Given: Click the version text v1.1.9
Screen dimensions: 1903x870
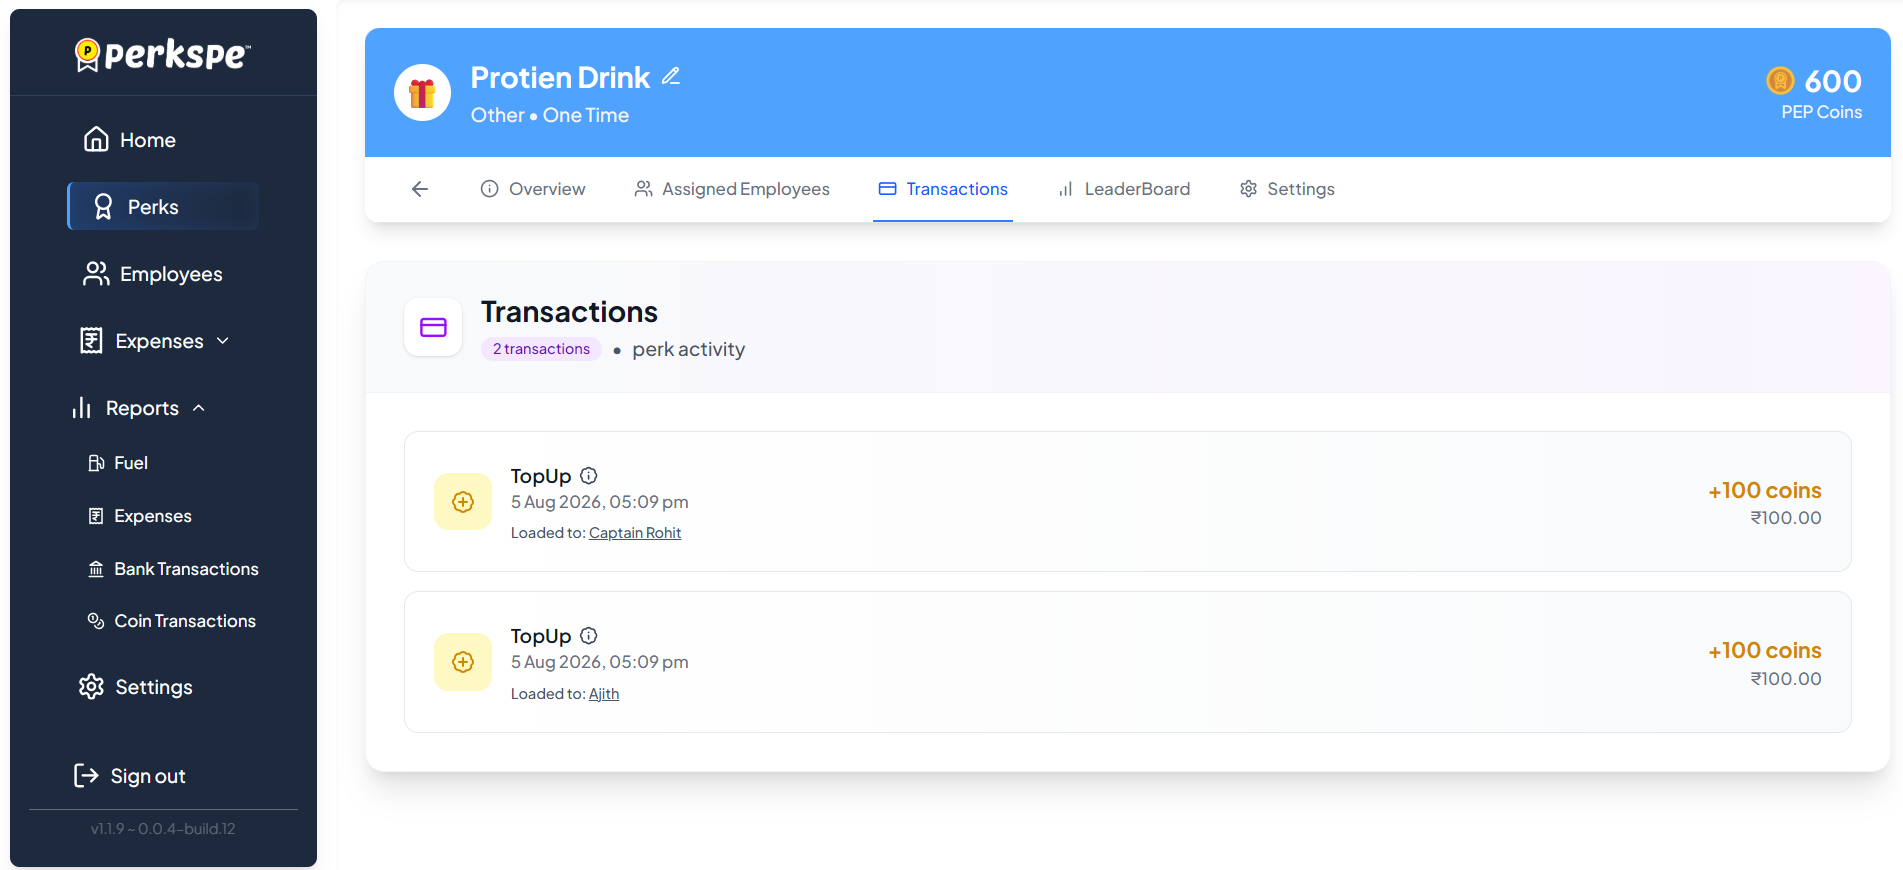Looking at the screenshot, I should click(163, 829).
